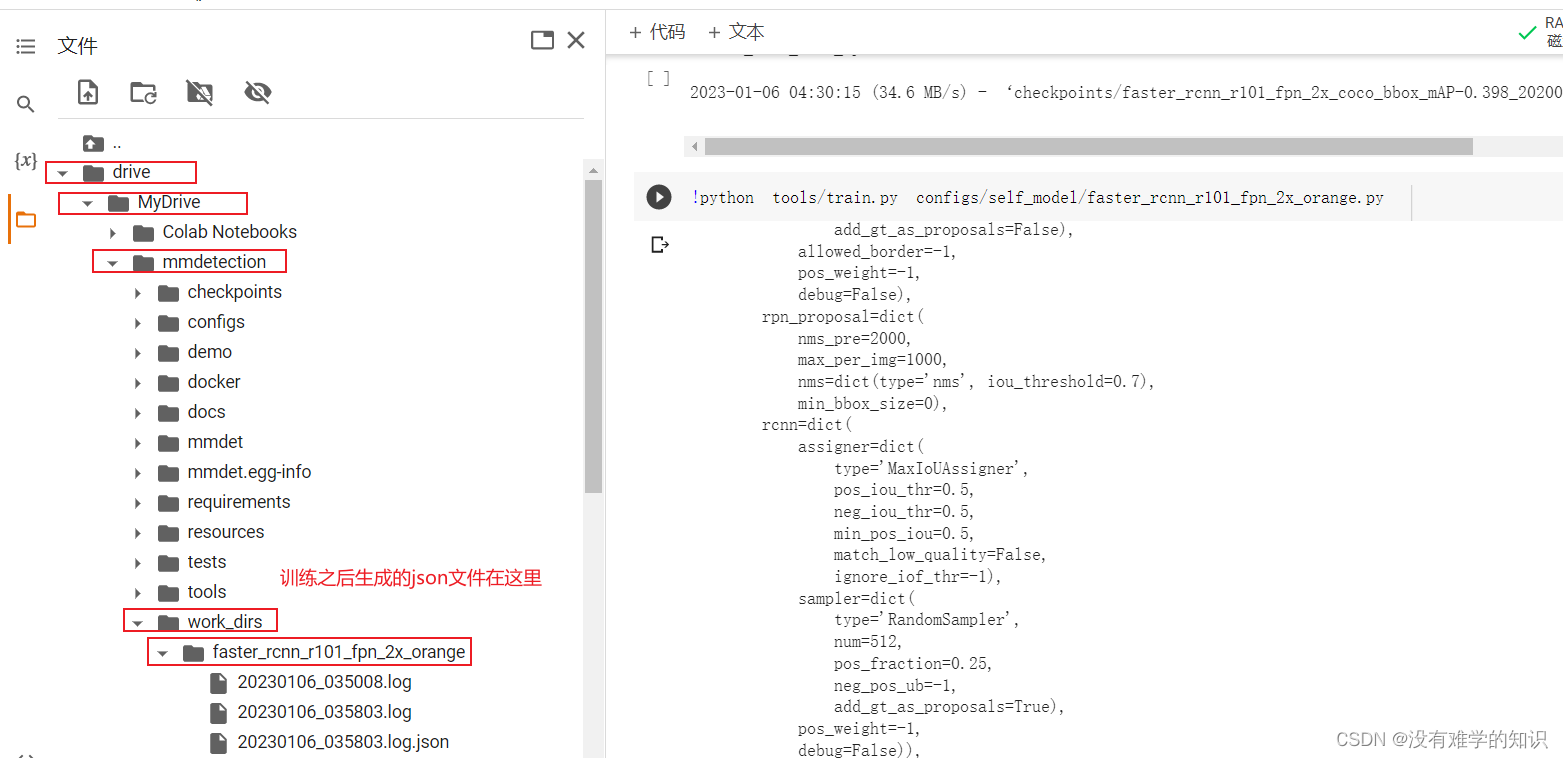The height and width of the screenshot is (758, 1563).
Task: Select the checkpoints folder name
Action: 235,292
